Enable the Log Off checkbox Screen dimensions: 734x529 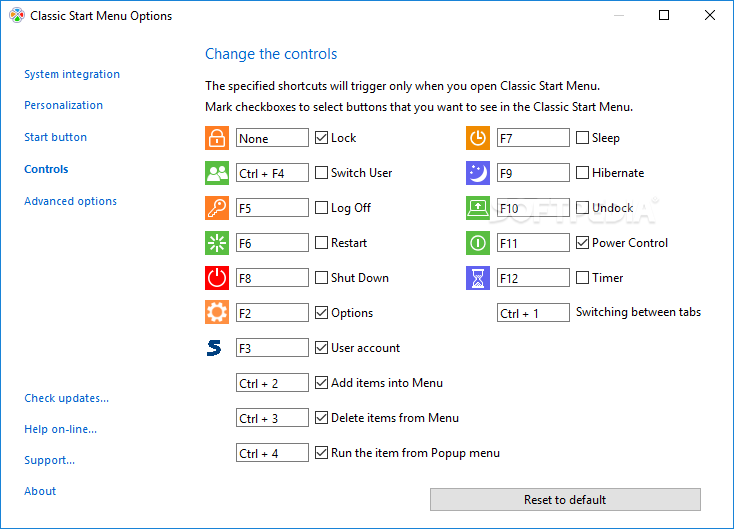(x=321, y=207)
